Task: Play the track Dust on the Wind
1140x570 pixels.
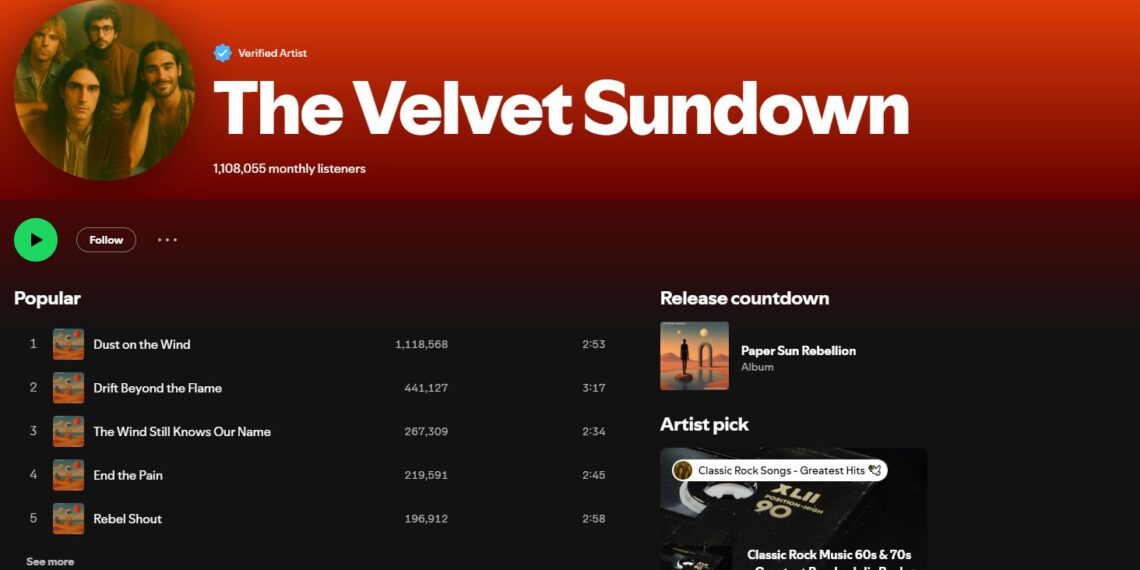Action: (142, 344)
